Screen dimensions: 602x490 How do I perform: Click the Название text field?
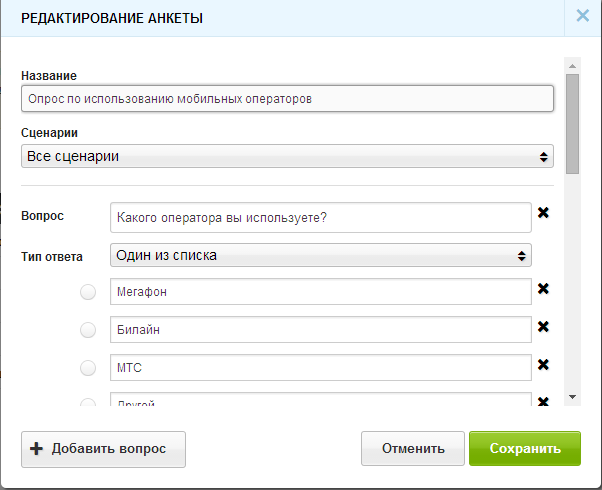(286, 99)
